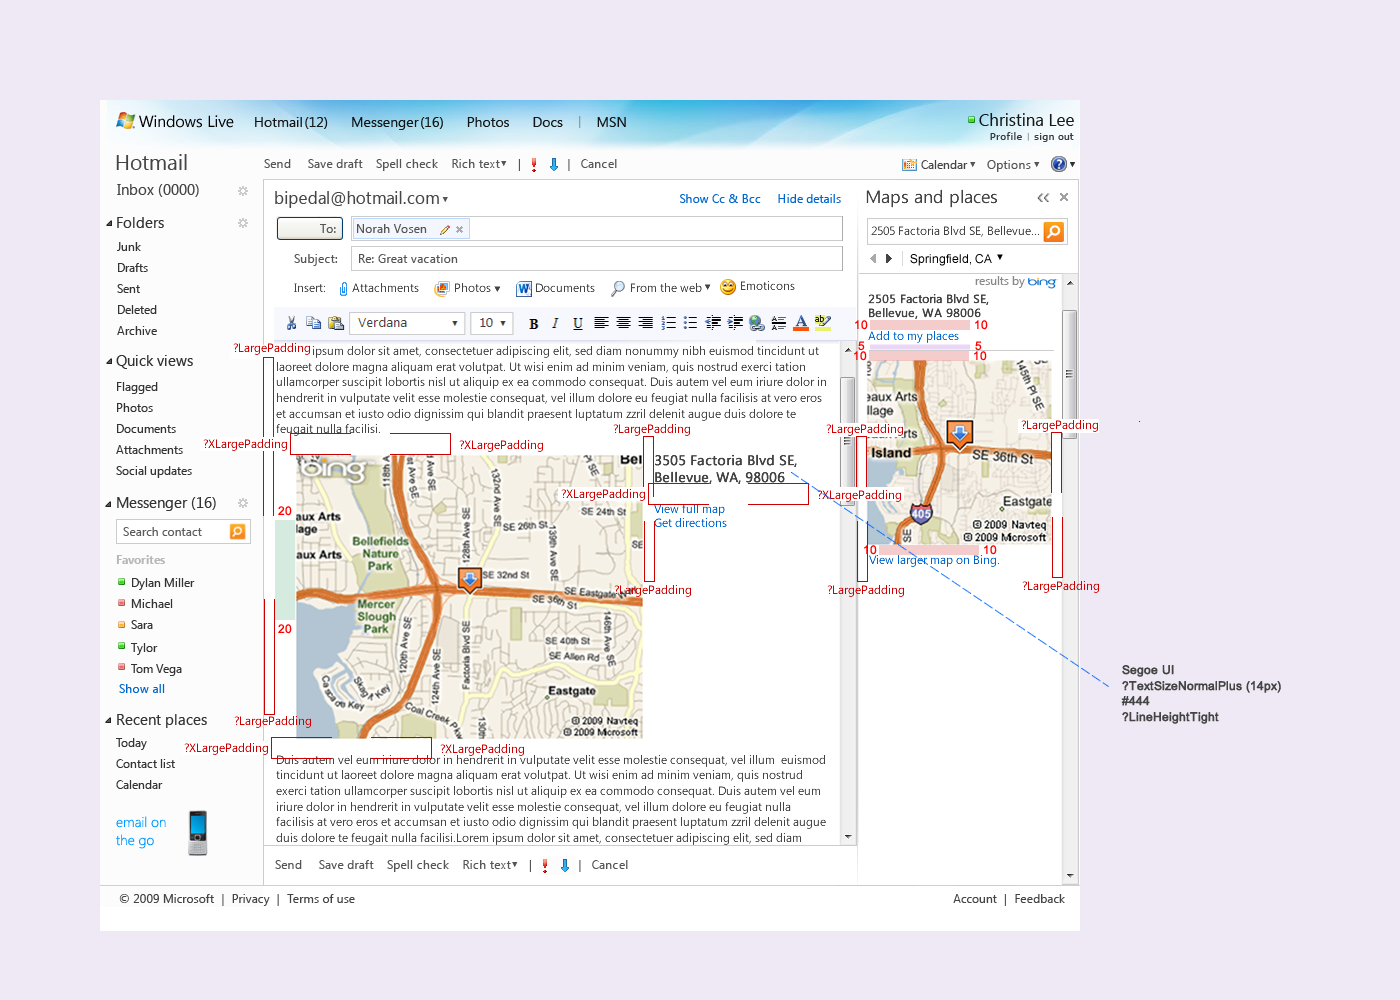The height and width of the screenshot is (1000, 1400).
Task: Click sign out link
Action: [1053, 137]
